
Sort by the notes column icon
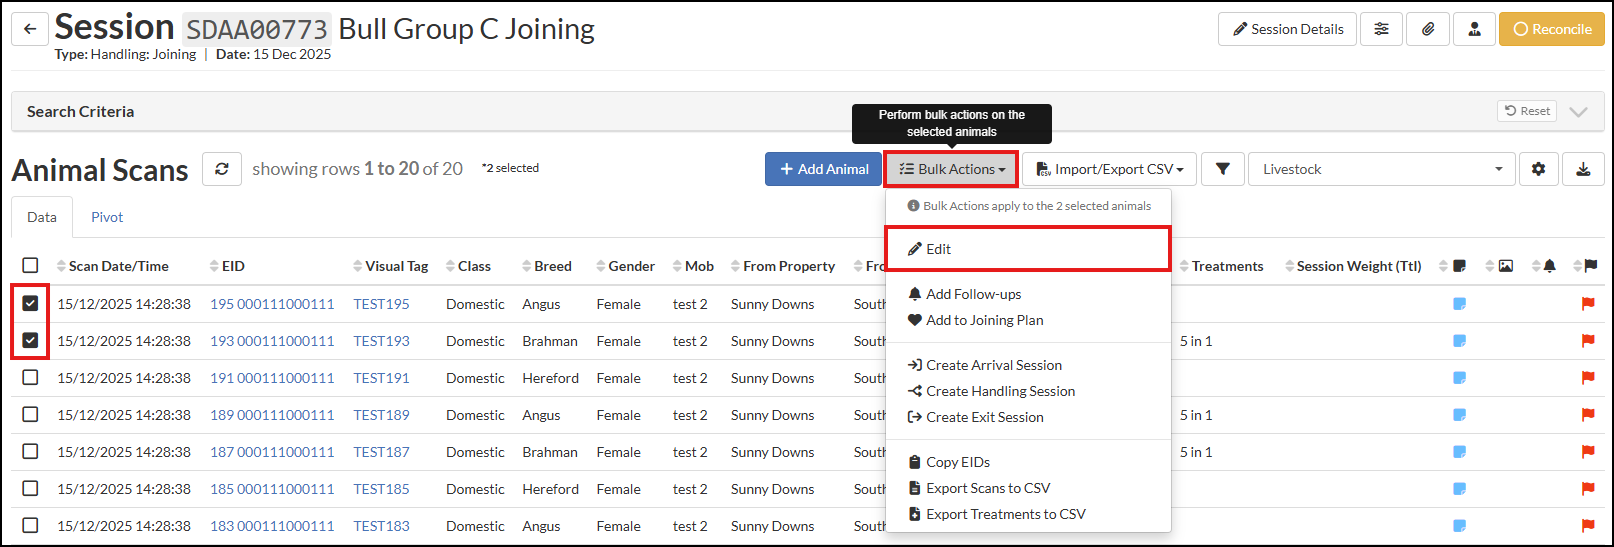(1459, 266)
